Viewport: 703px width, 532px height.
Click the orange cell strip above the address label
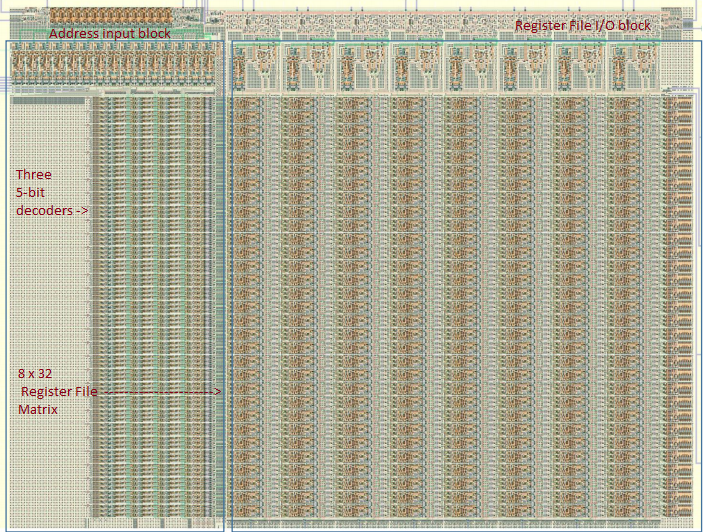tap(110, 15)
